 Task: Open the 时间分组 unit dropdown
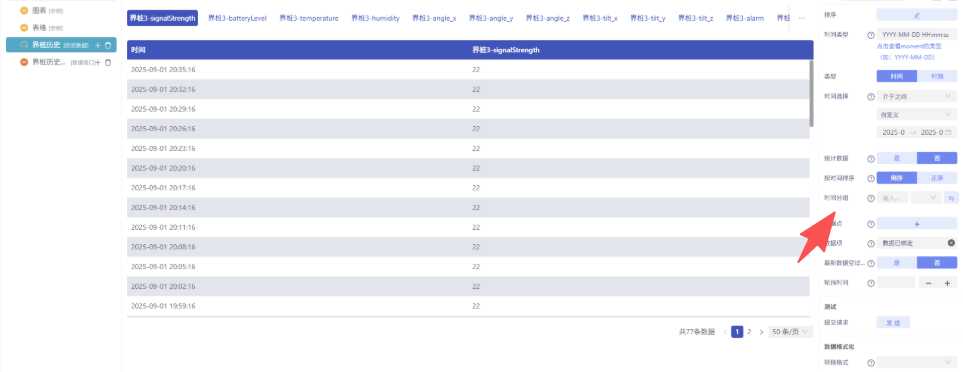point(927,198)
